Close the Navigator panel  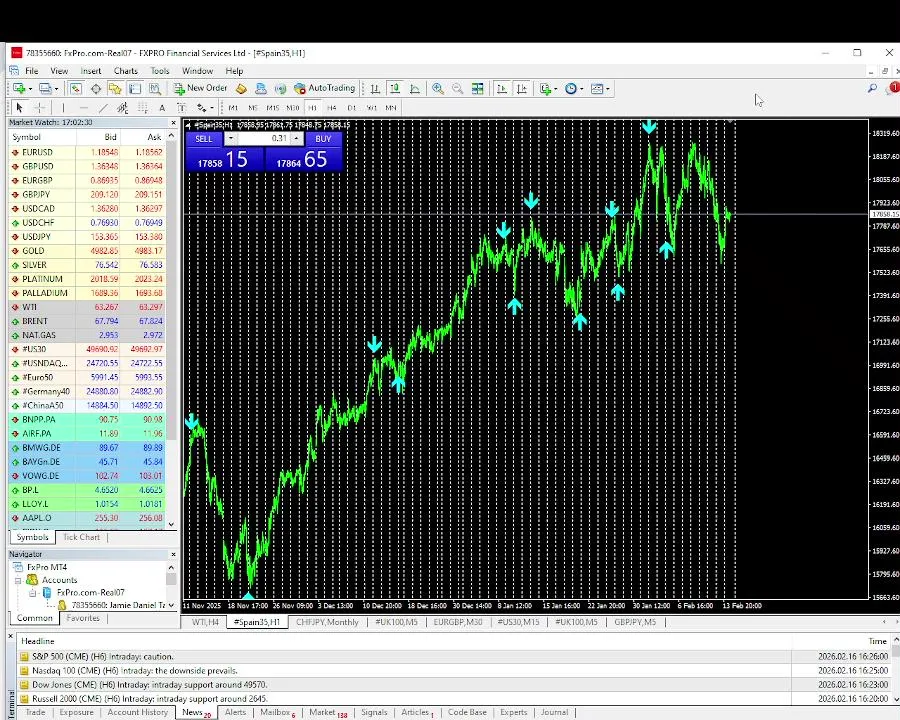173,554
